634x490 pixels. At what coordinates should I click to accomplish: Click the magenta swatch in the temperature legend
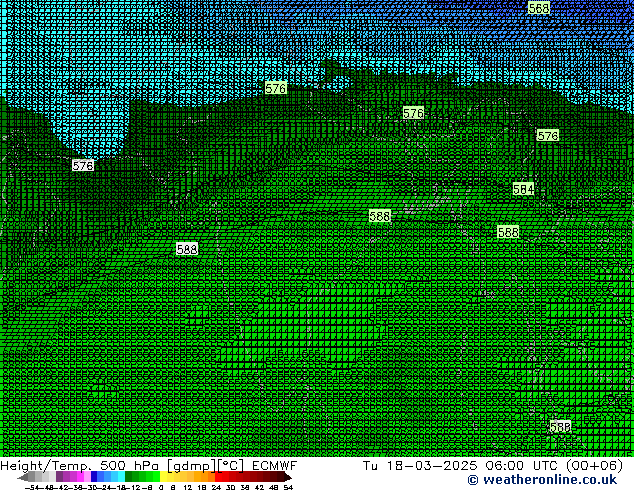[80, 476]
